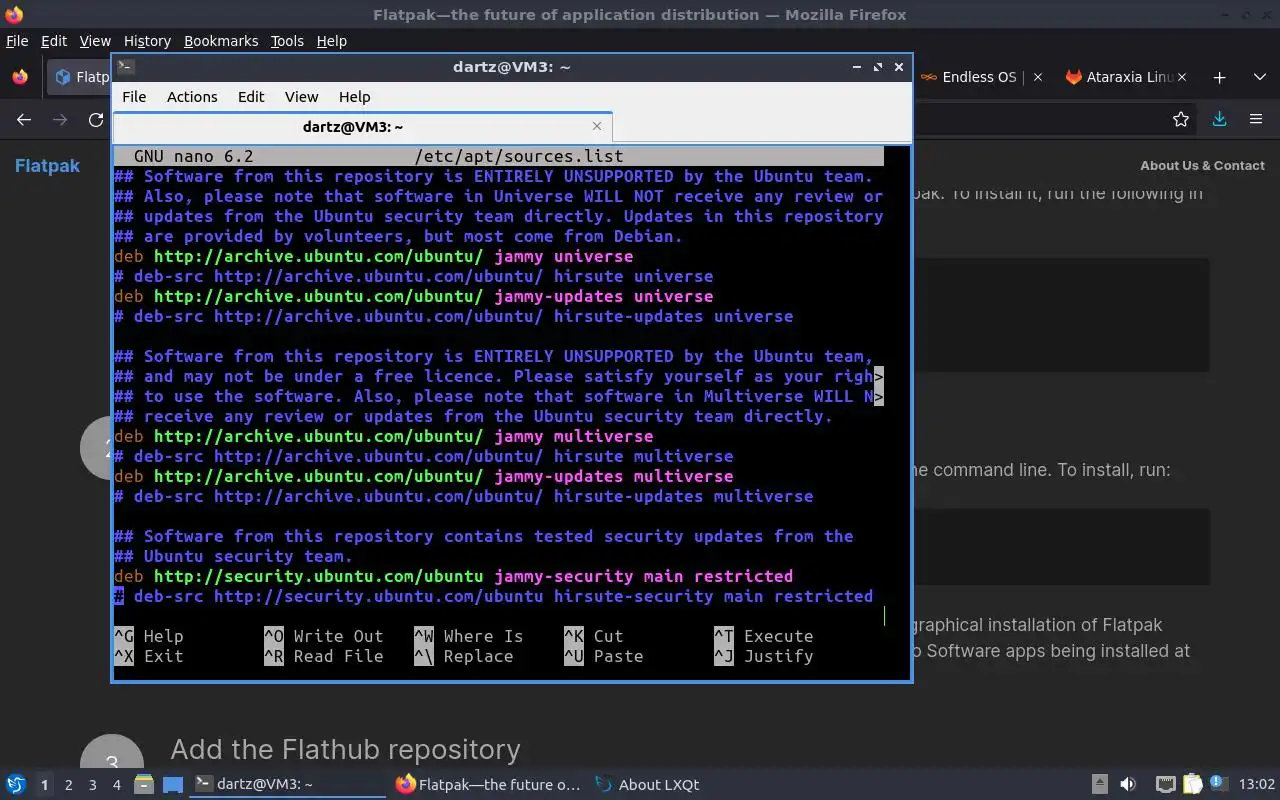Open the Firefox hamburger application menu
Image resolution: width=1280 pixels, height=800 pixels.
click(x=1256, y=120)
